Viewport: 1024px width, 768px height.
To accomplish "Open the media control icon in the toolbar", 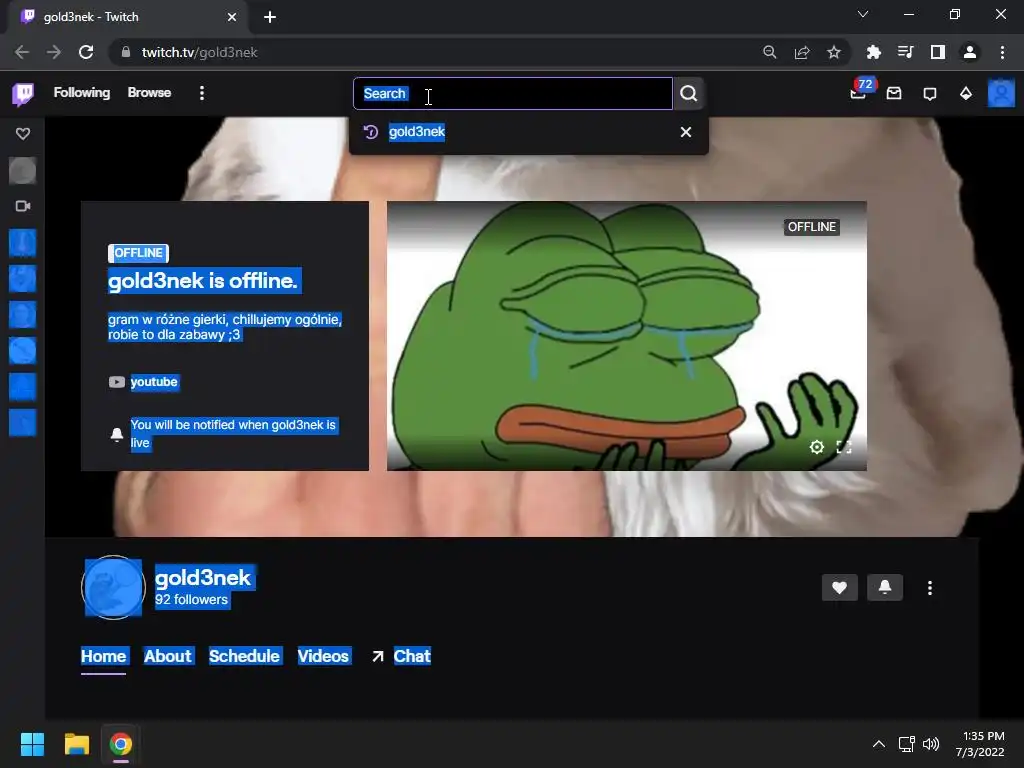I will click(906, 52).
